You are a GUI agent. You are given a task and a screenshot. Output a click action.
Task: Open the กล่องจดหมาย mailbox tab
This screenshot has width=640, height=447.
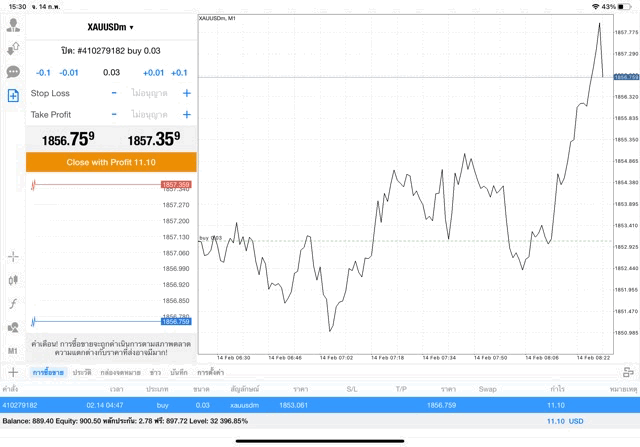(120, 372)
